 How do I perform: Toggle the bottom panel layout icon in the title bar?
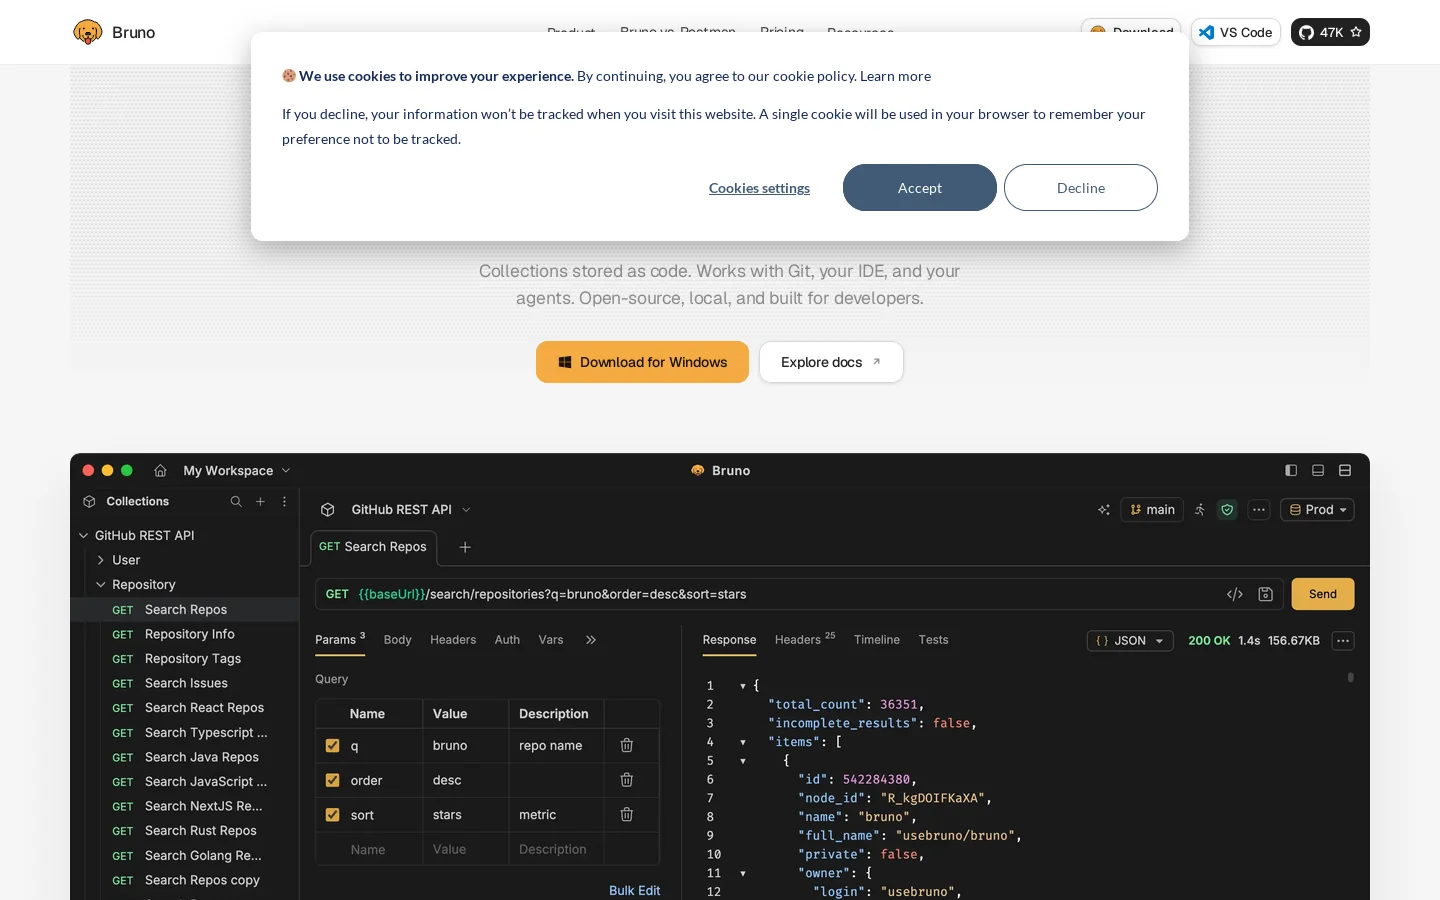click(1318, 470)
